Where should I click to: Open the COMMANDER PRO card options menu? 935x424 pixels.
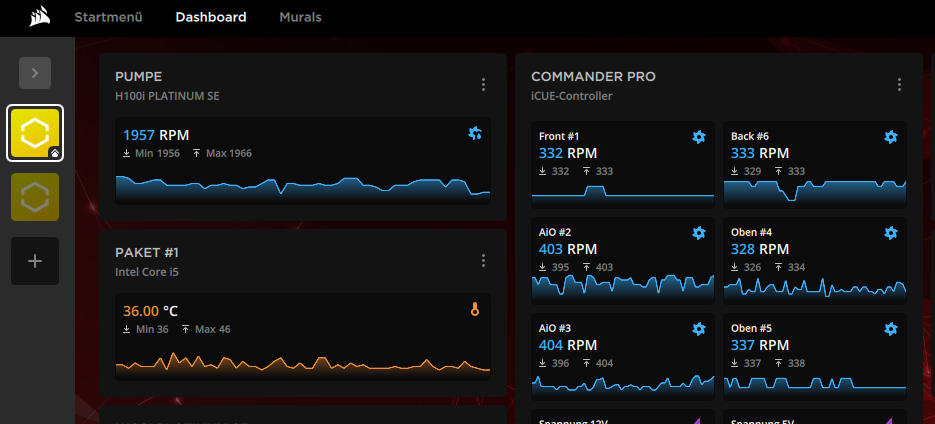(899, 85)
